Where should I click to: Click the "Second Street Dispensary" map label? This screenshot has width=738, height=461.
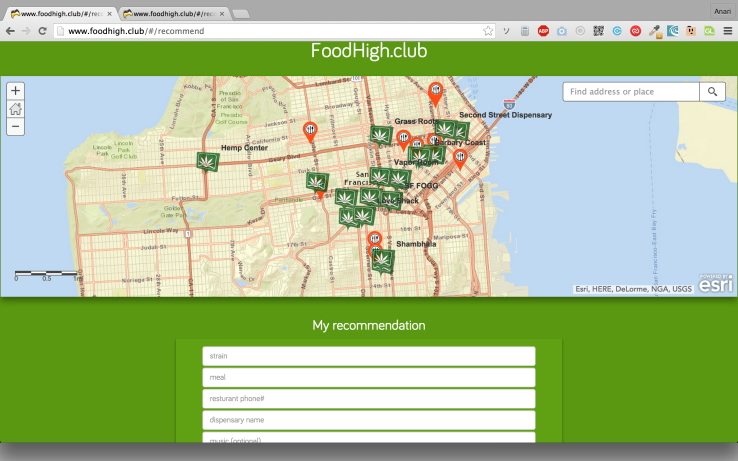pos(505,115)
